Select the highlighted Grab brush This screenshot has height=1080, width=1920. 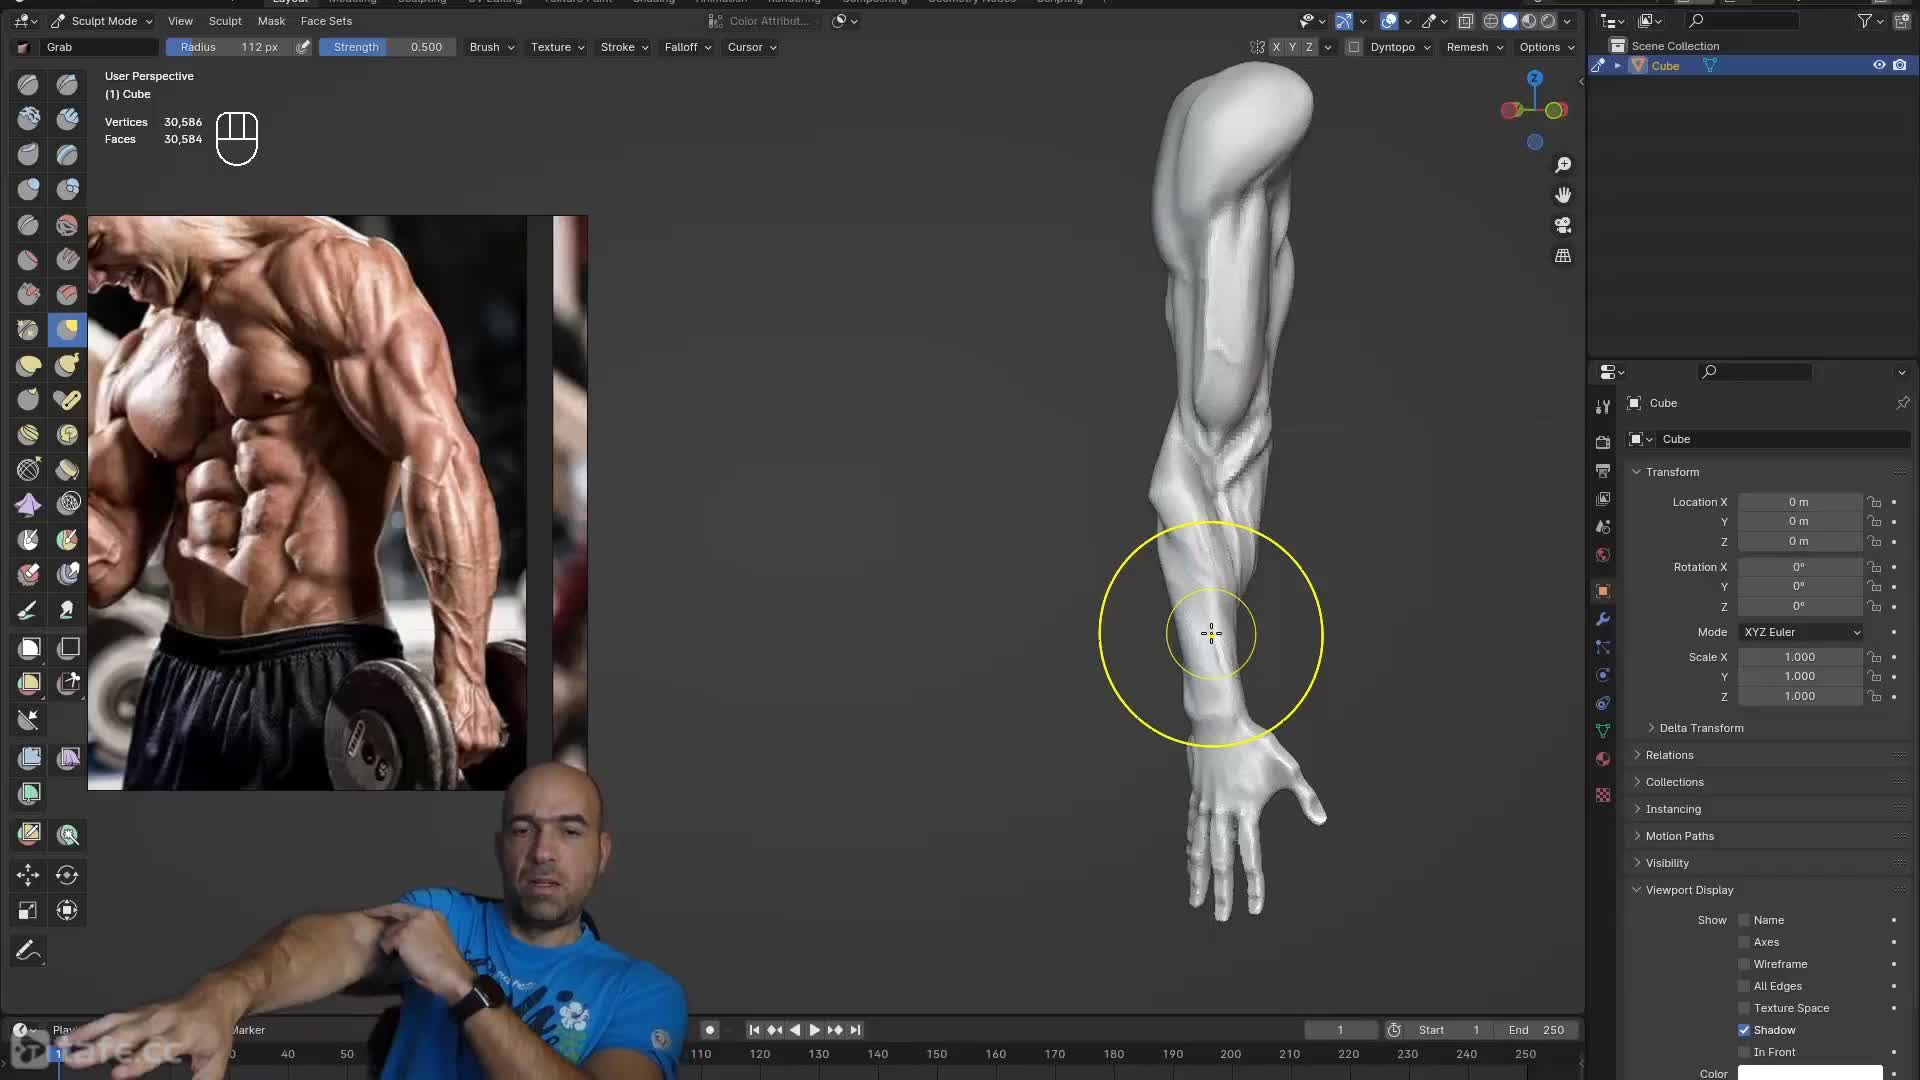67,329
